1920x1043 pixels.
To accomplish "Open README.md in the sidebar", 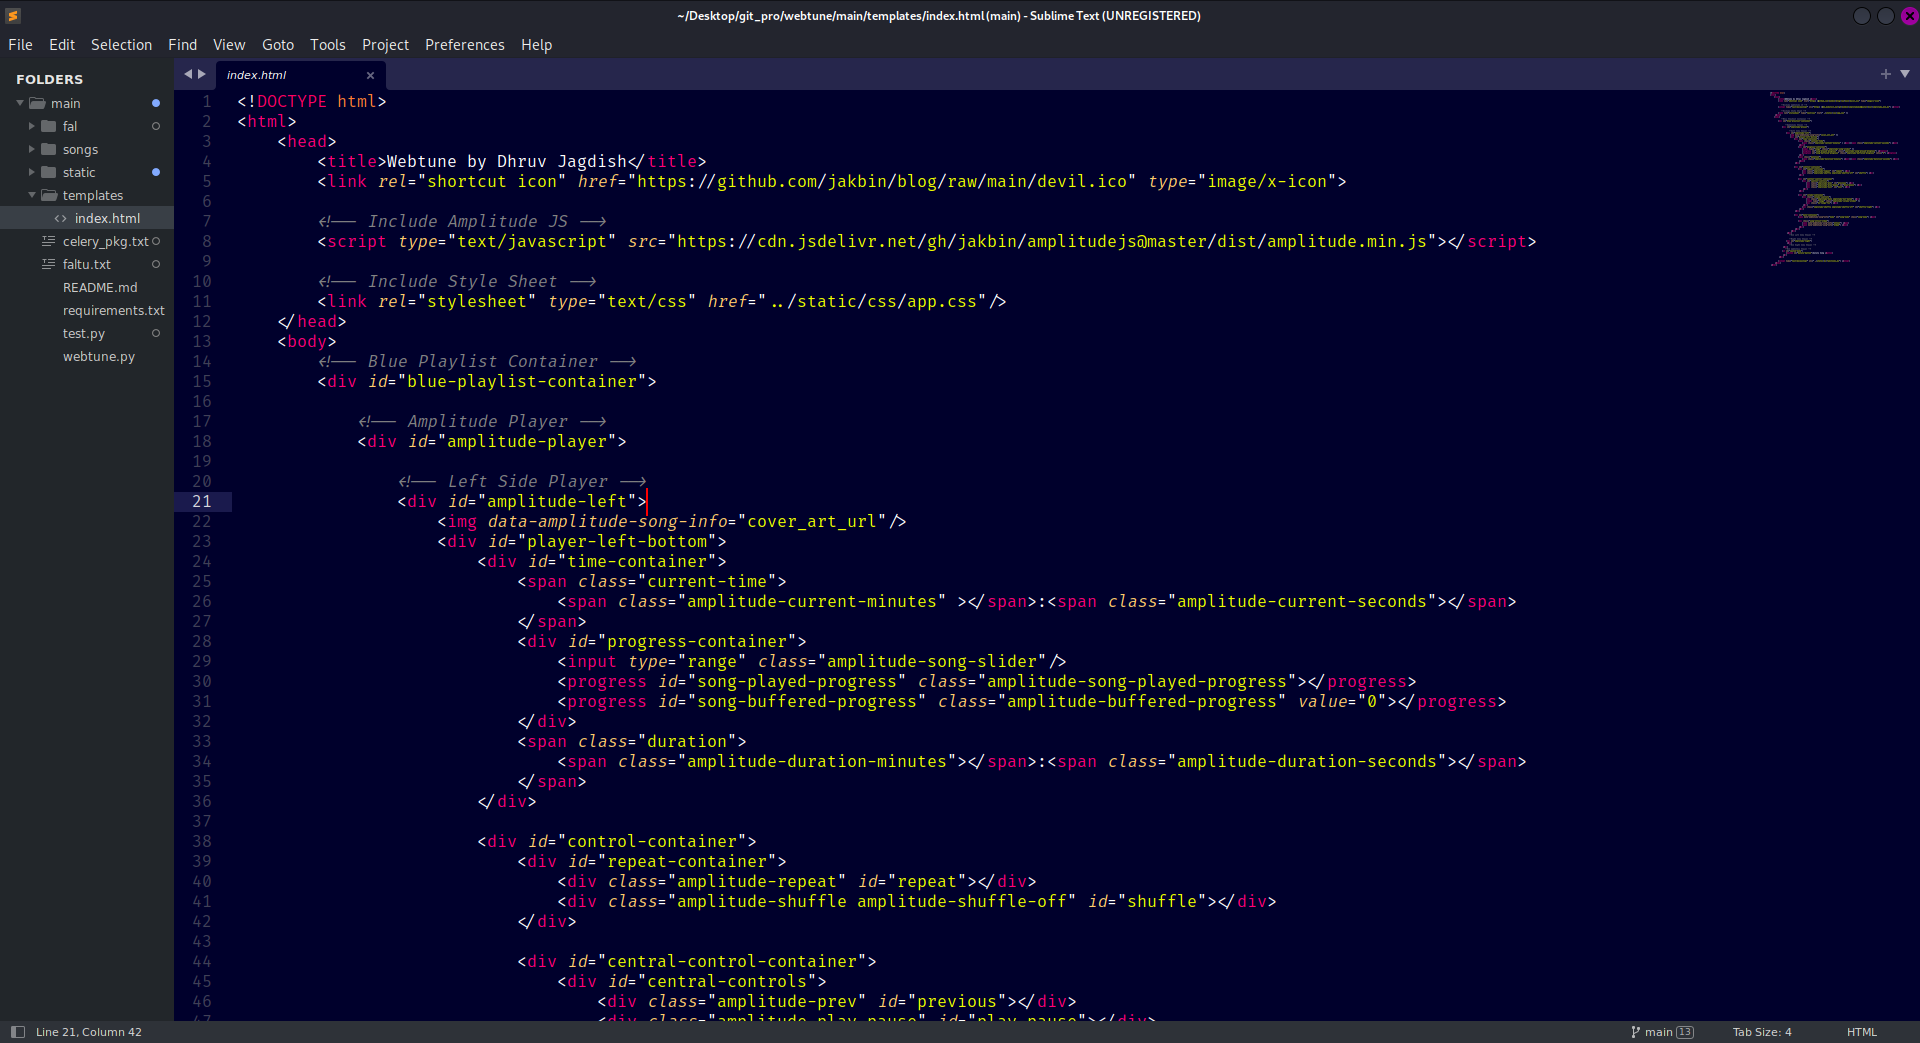I will pos(100,287).
